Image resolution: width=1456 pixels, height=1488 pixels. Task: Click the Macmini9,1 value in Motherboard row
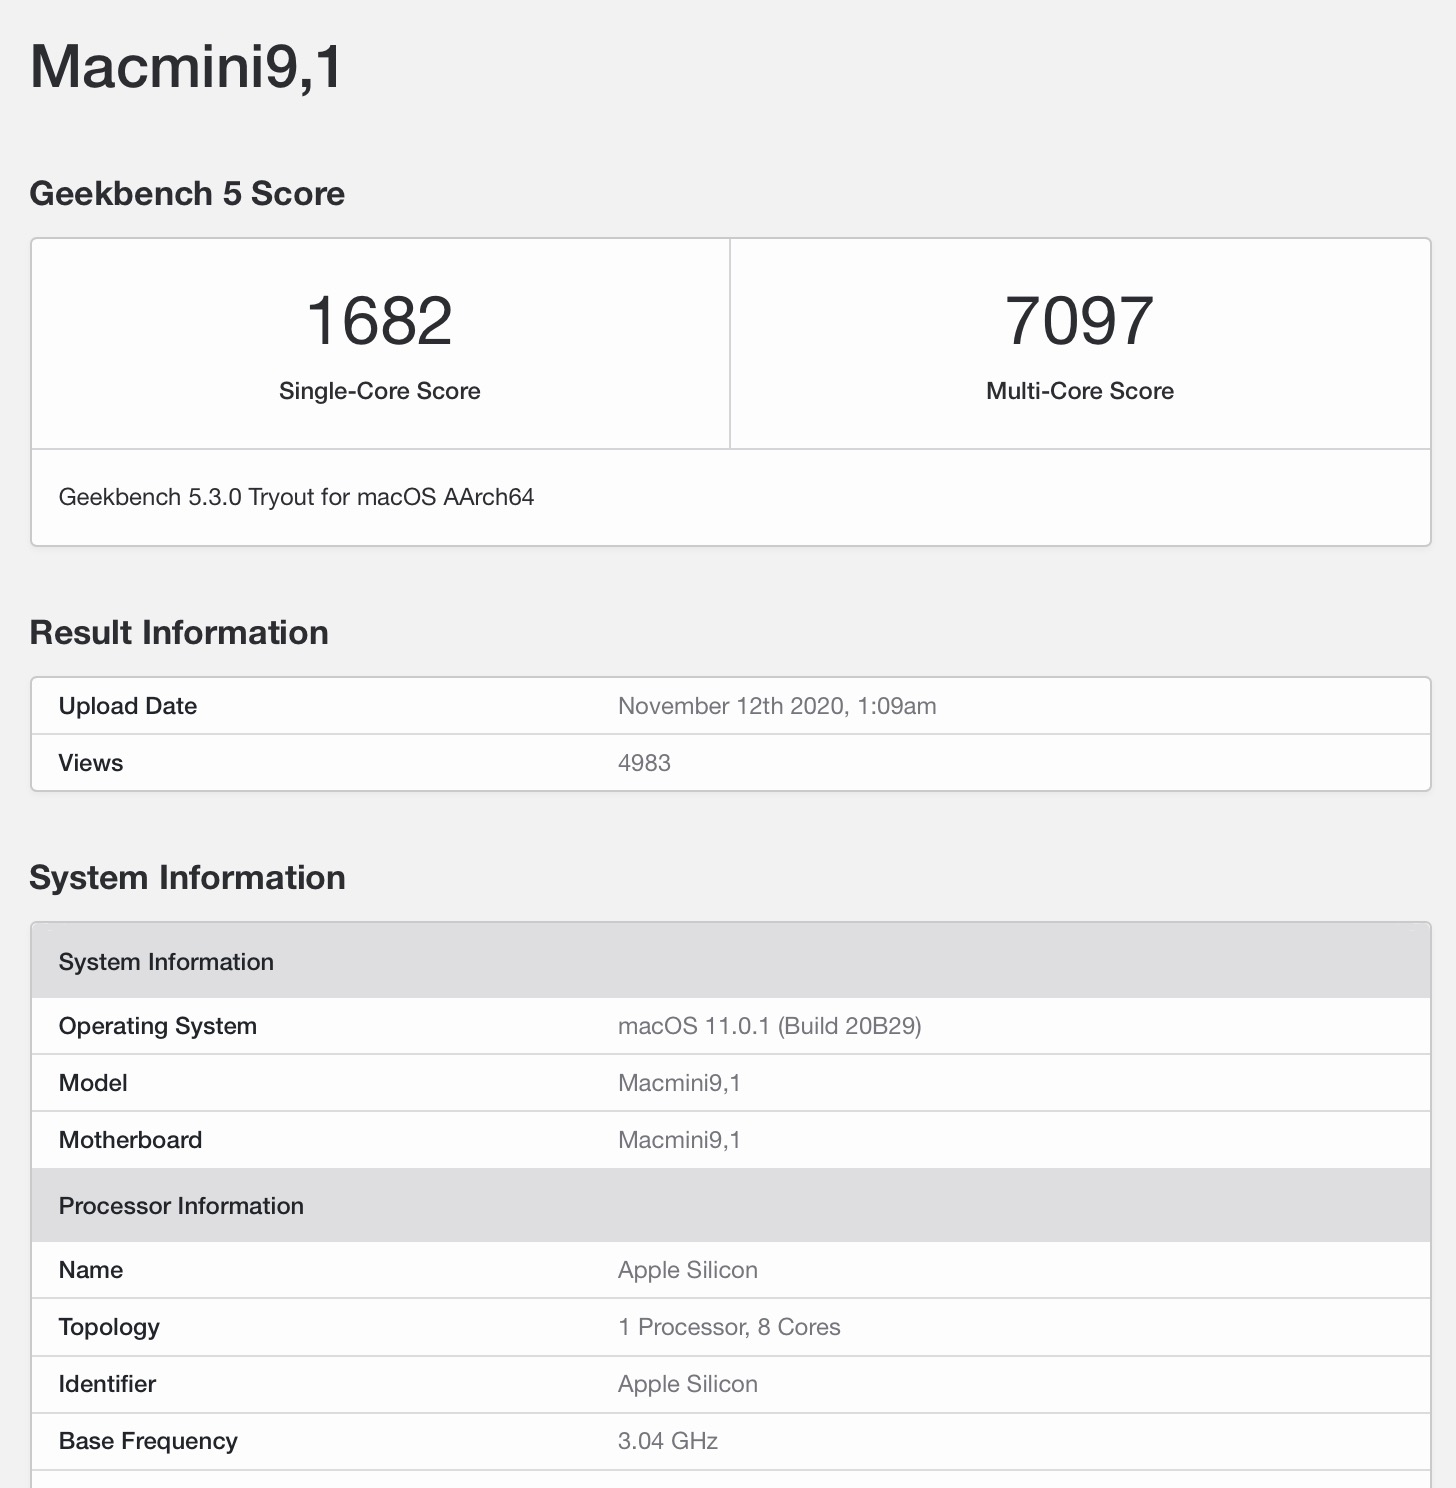click(679, 1140)
